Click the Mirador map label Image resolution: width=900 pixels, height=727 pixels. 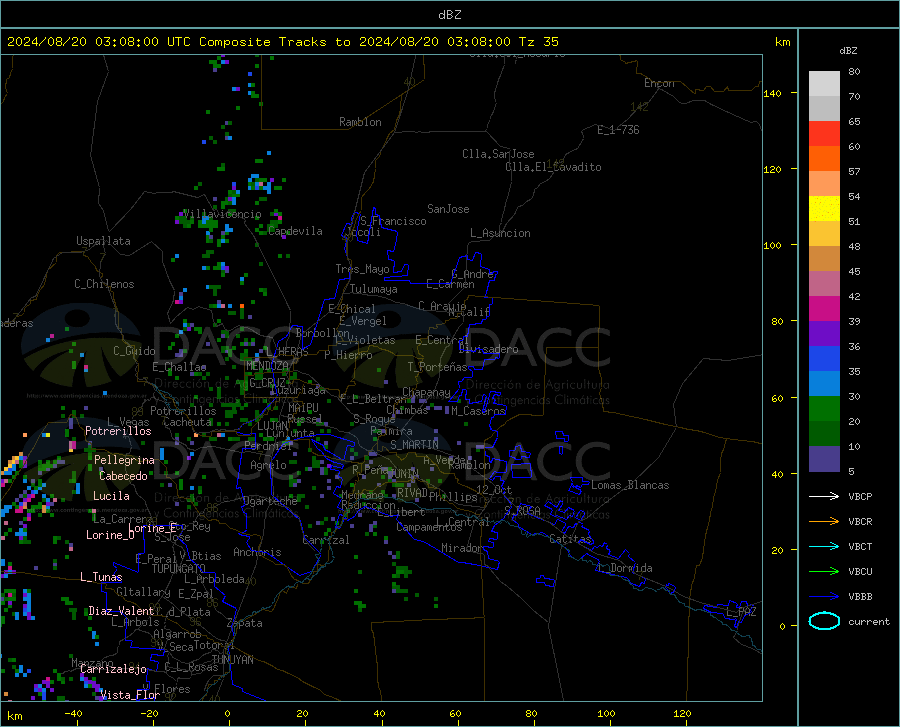461,548
